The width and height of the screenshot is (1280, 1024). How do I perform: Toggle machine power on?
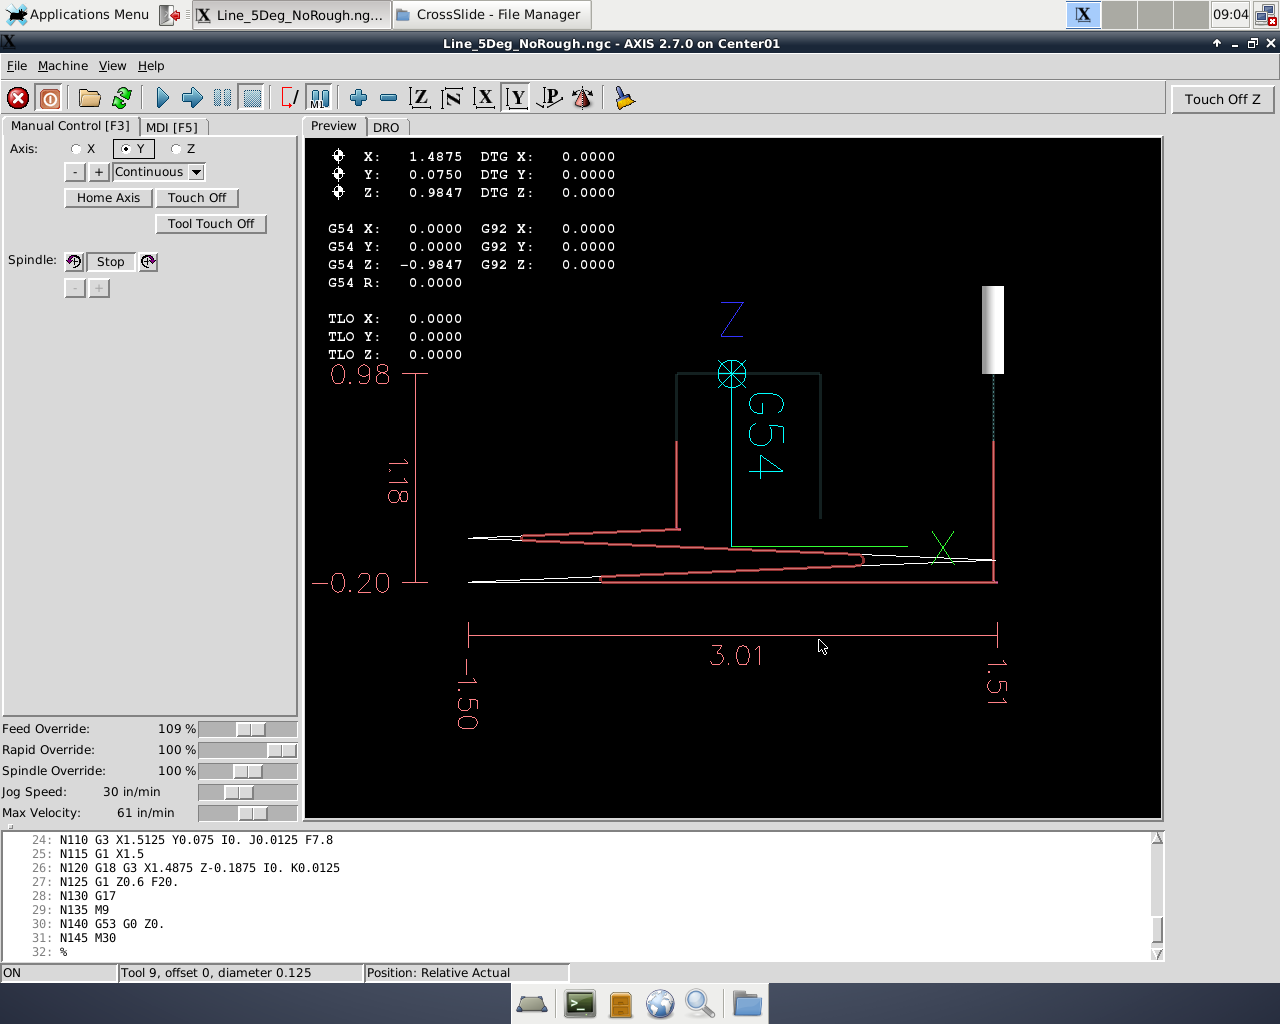coord(49,97)
